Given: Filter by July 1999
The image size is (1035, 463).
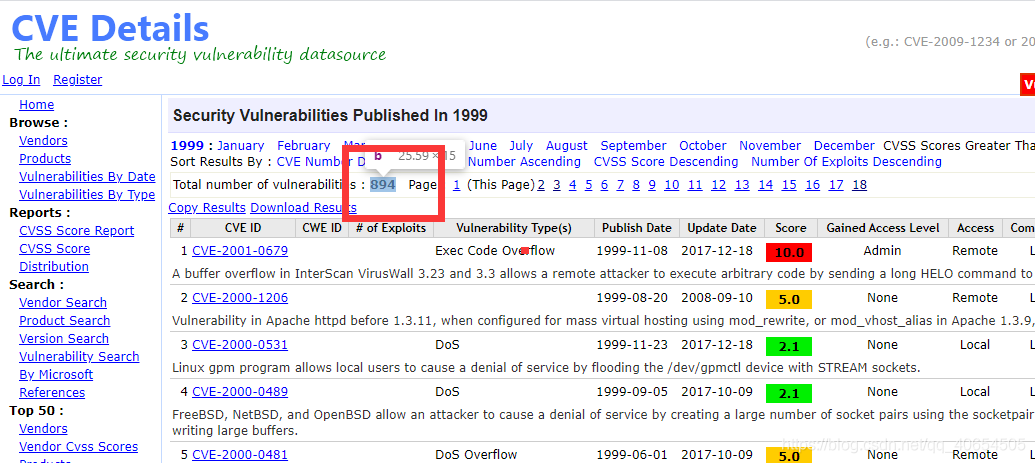Looking at the screenshot, I should 521,145.
